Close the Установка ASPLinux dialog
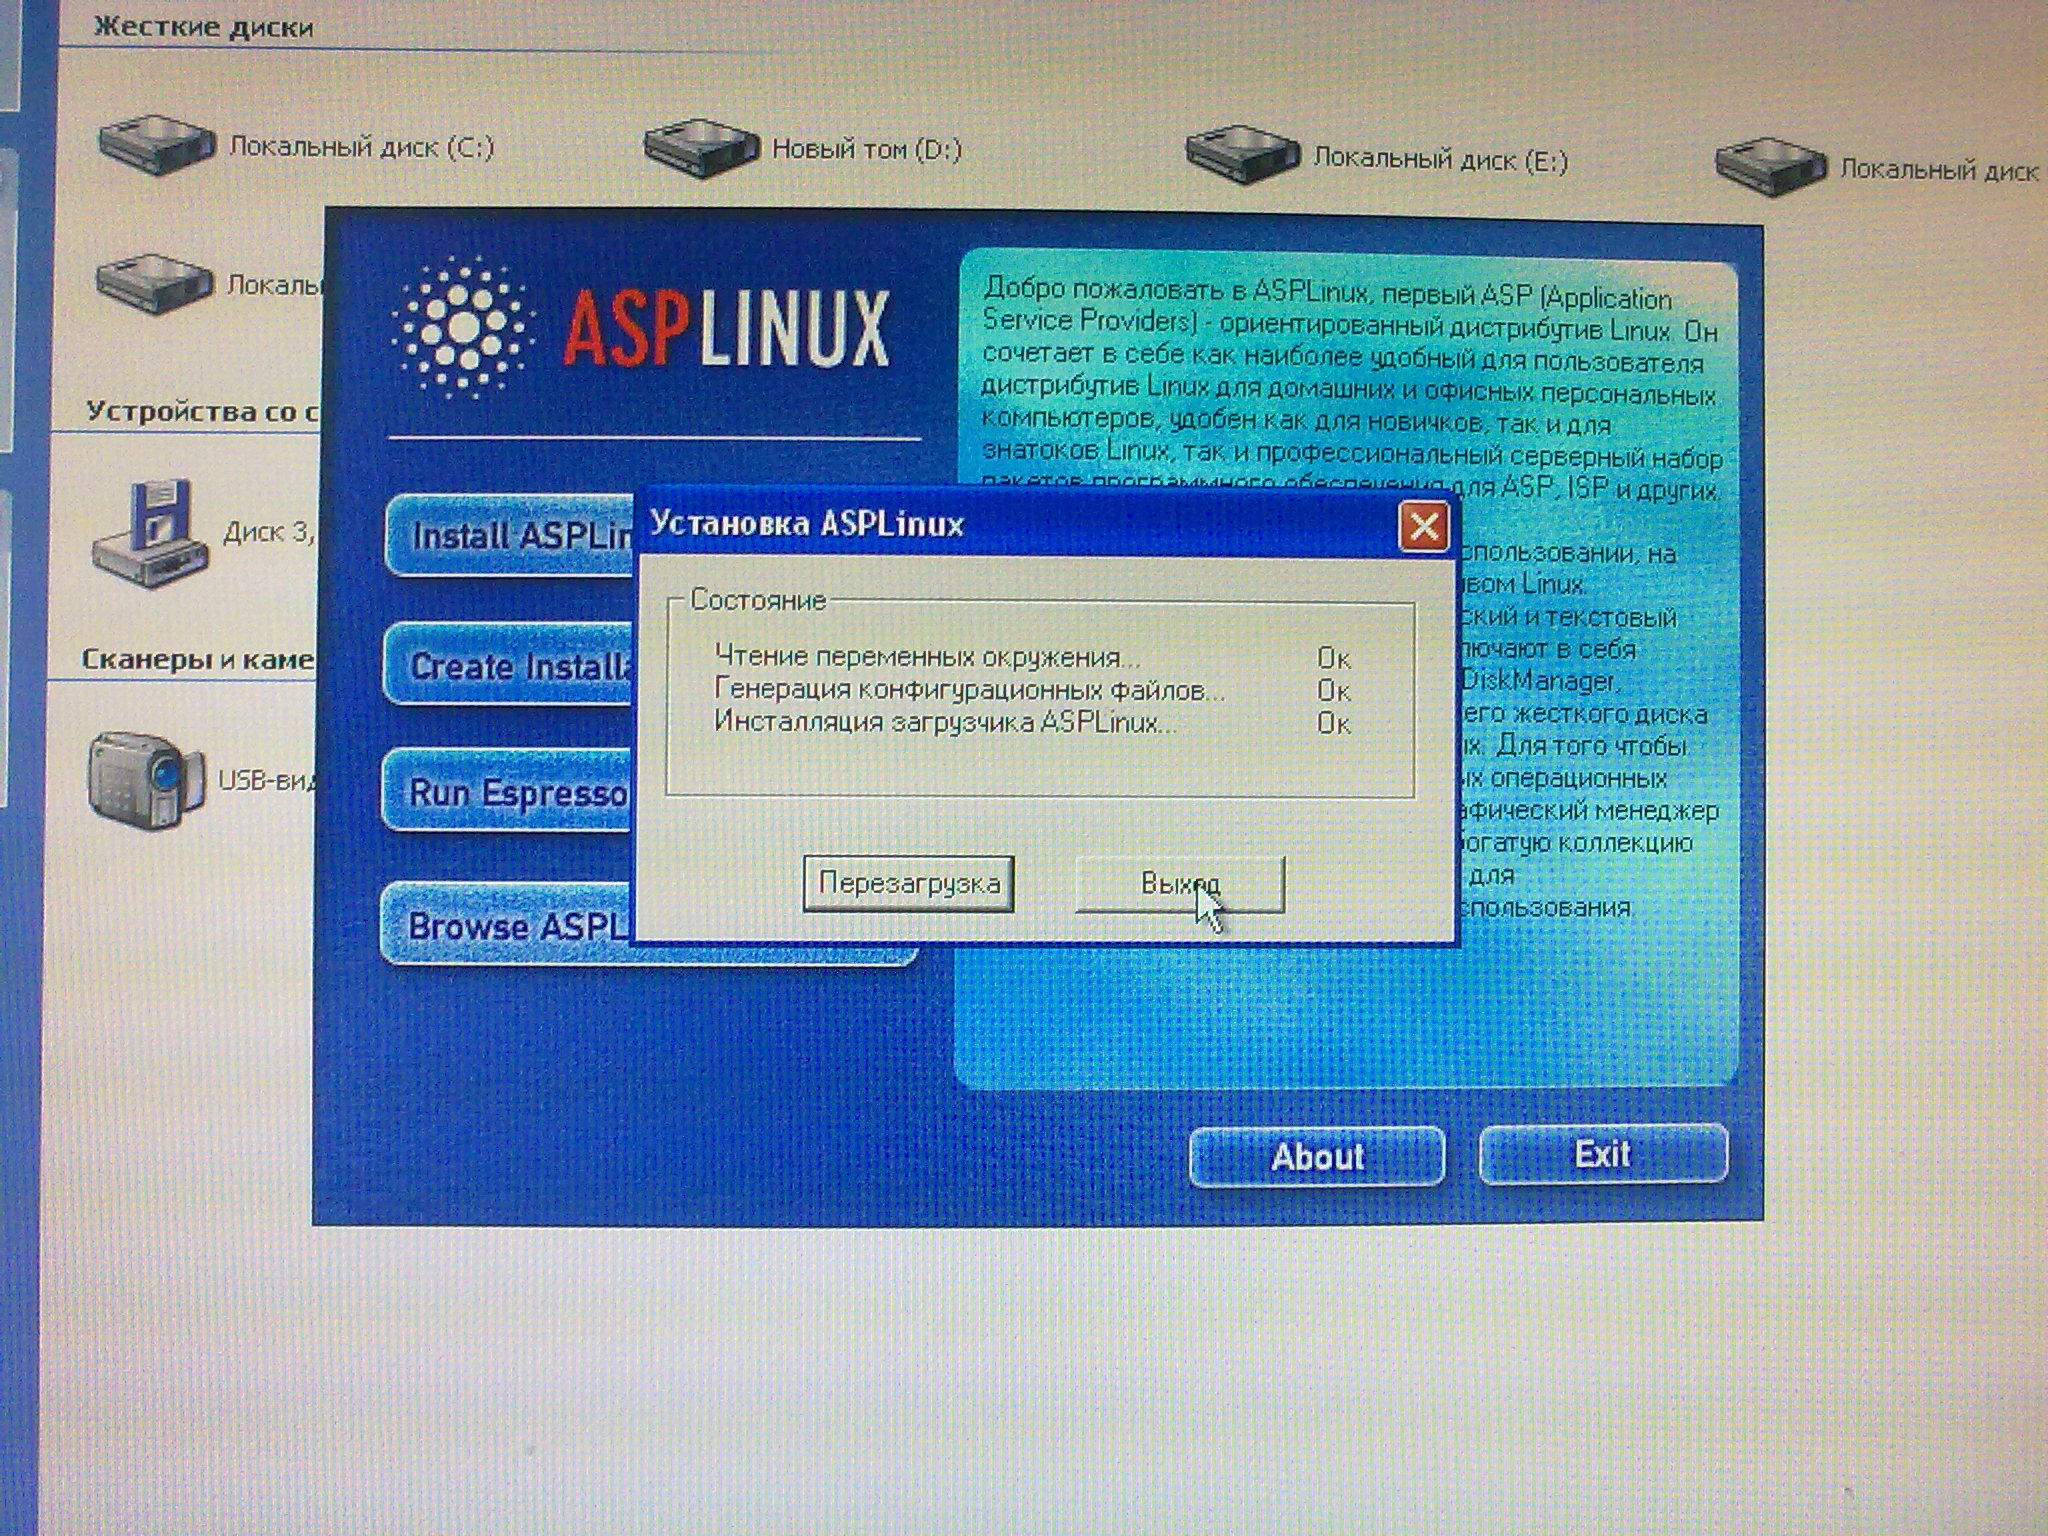 1423,526
